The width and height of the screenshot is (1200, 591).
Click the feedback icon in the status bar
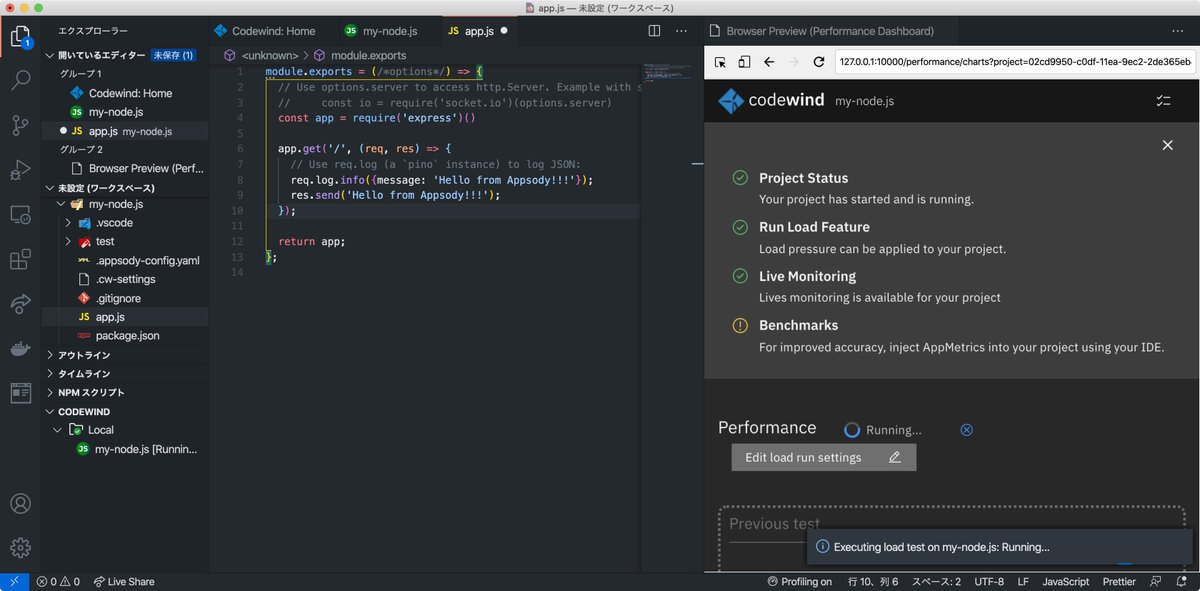1155,581
